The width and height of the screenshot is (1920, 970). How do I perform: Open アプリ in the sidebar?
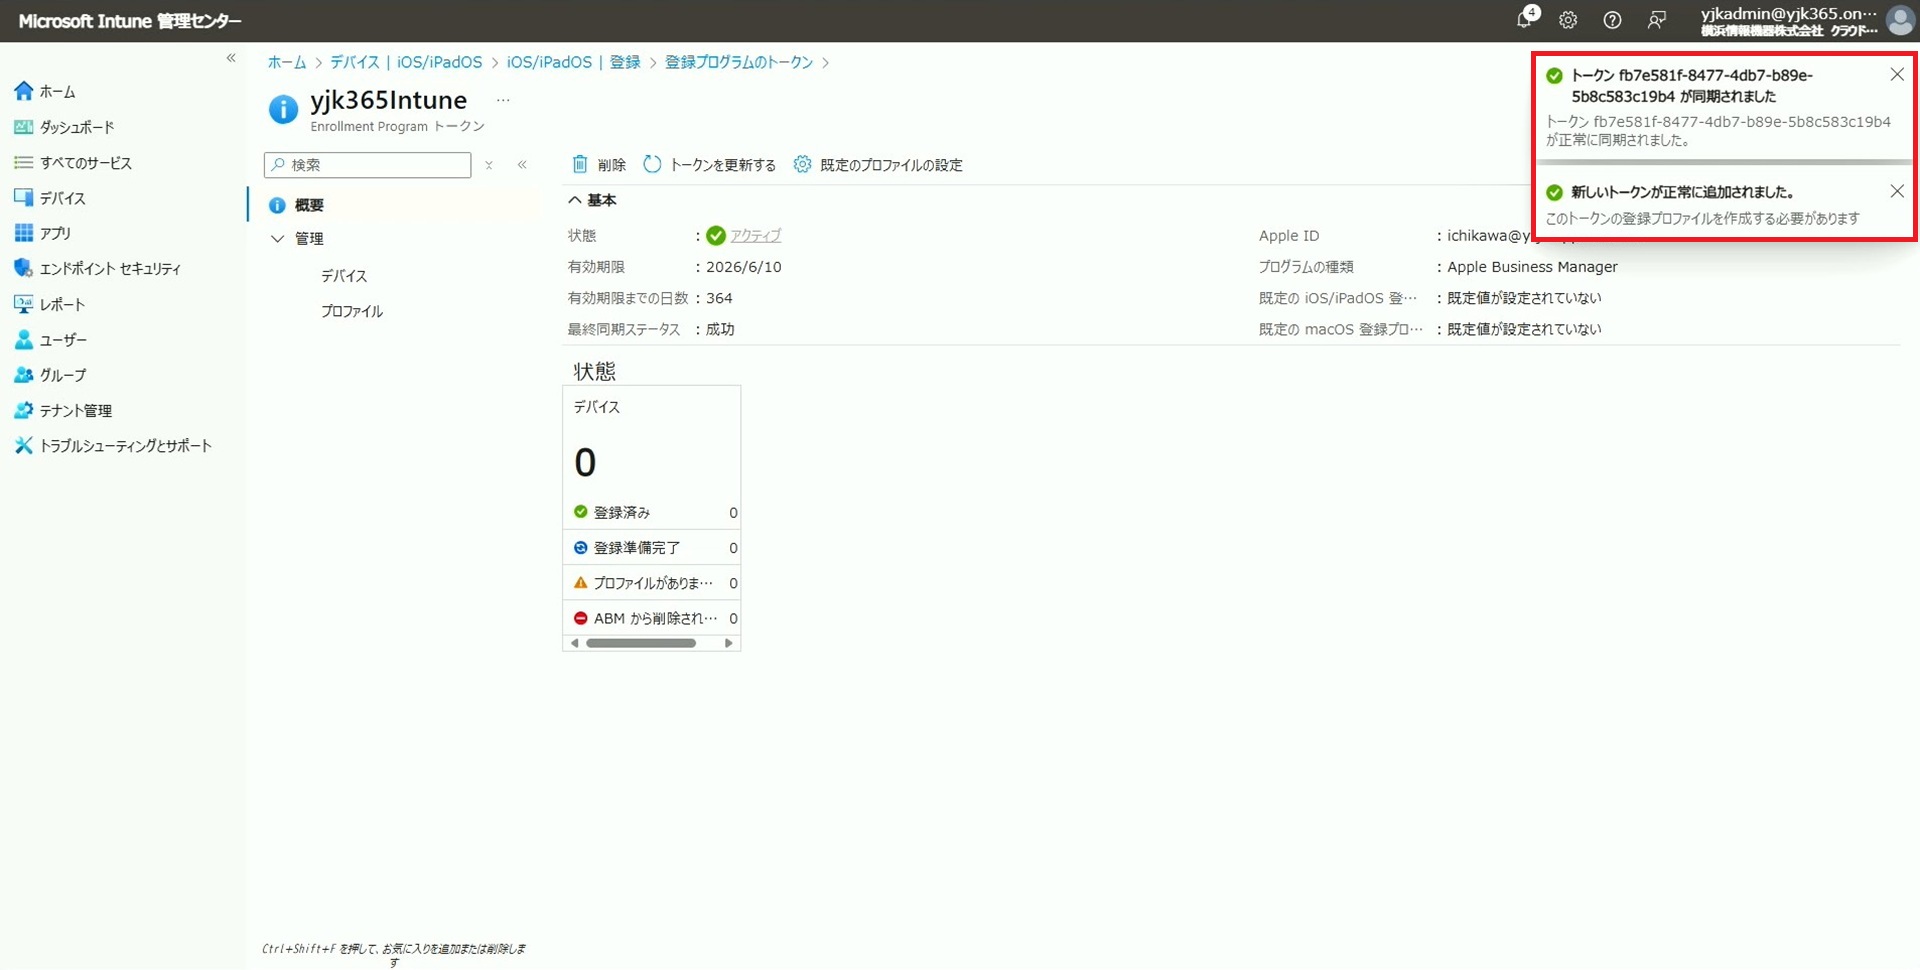(x=43, y=233)
